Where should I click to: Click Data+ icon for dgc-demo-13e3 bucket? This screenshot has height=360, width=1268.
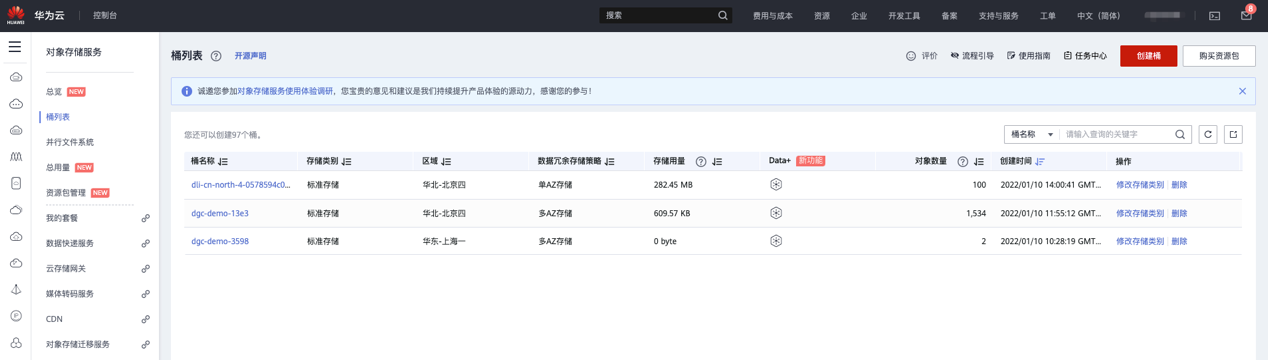click(x=776, y=213)
